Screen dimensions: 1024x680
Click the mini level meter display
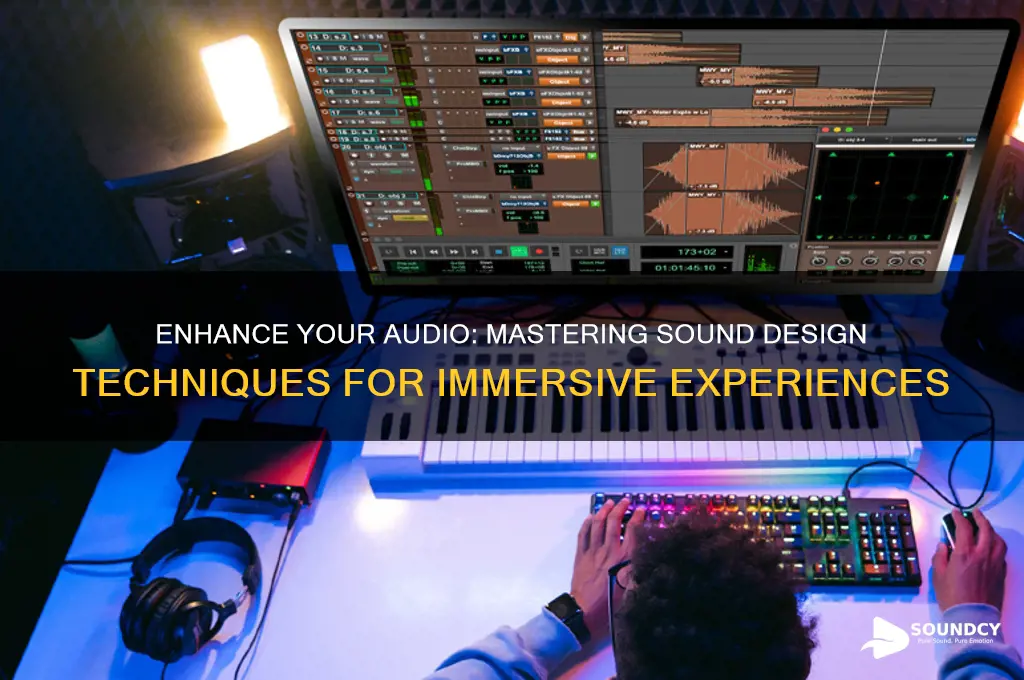(x=762, y=259)
